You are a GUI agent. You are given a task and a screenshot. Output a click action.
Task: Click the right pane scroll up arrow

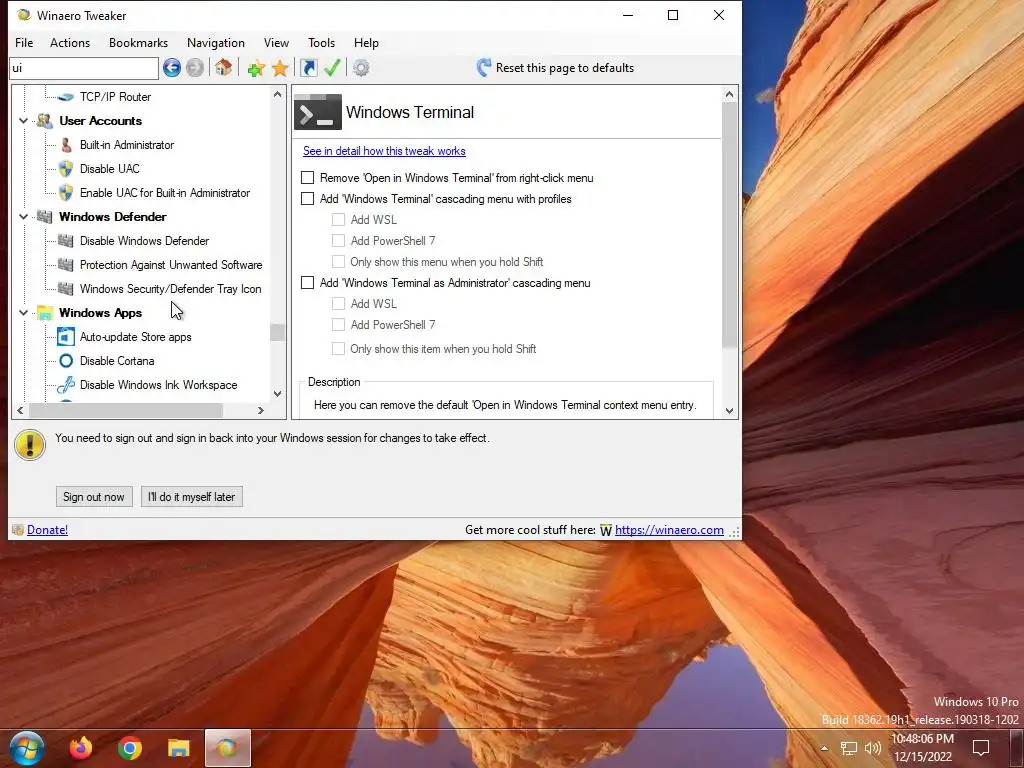(x=729, y=95)
